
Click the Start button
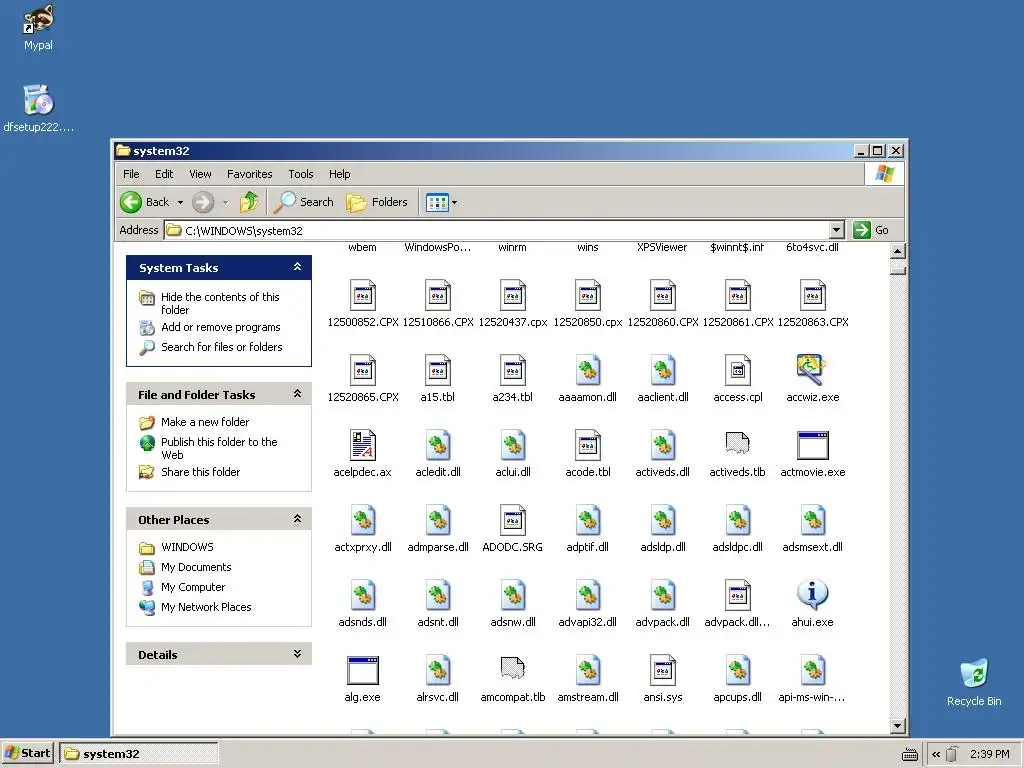pos(28,753)
